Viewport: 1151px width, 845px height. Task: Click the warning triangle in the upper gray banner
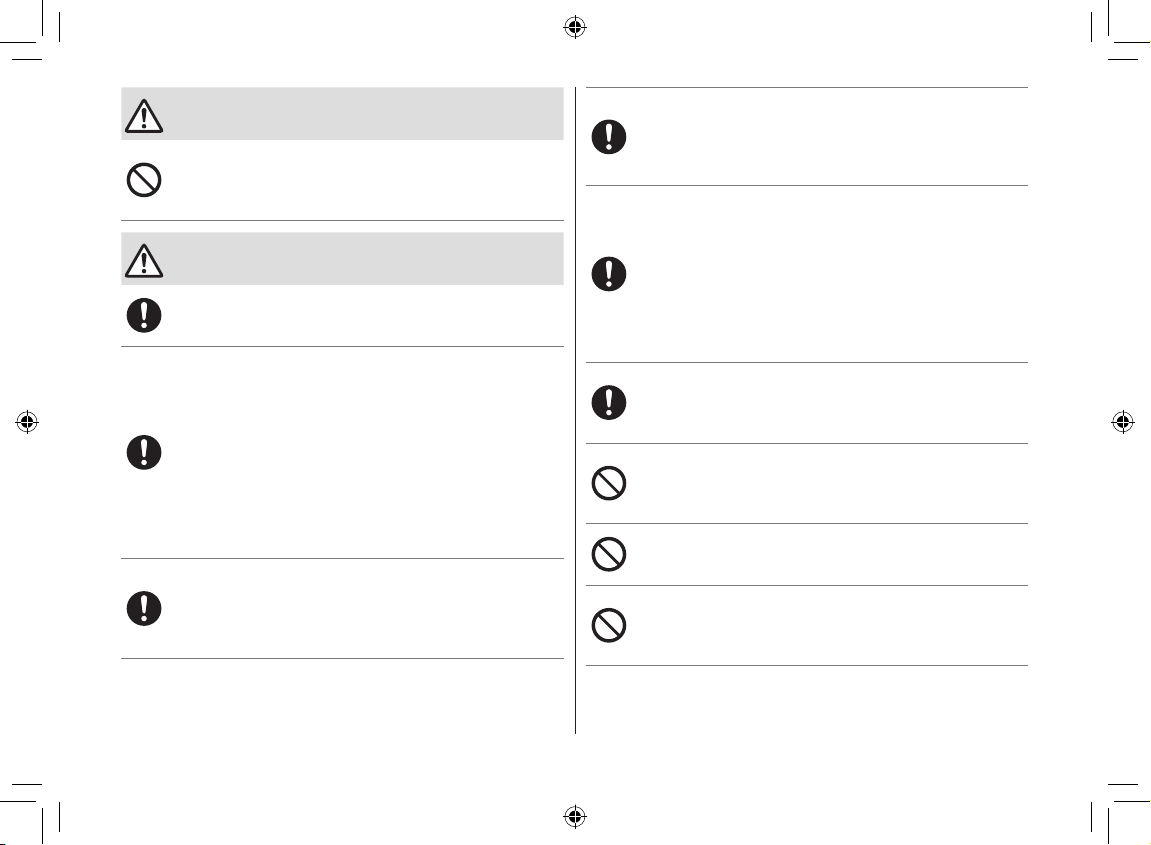[x=144, y=117]
